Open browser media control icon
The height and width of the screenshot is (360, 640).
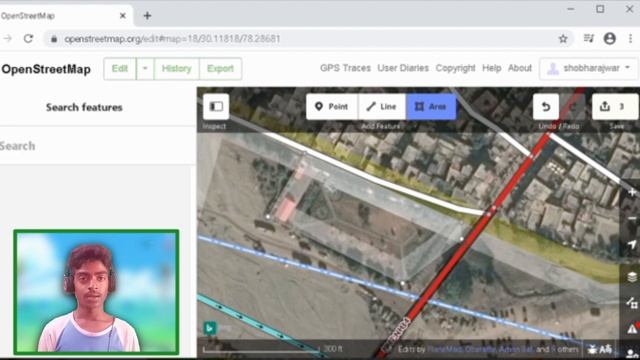(x=589, y=39)
